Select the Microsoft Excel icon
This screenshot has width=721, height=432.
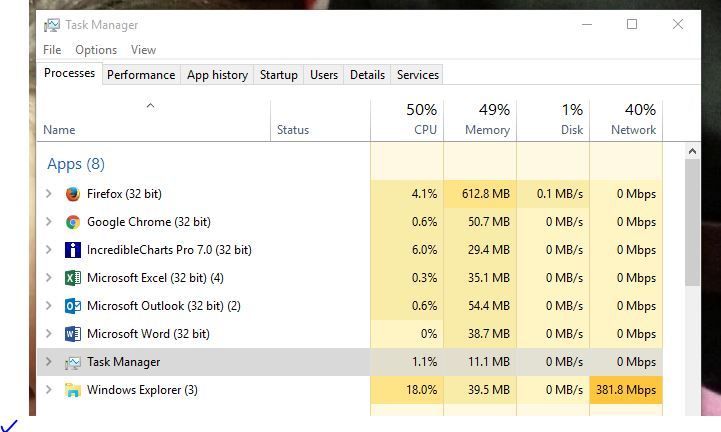[x=73, y=278]
